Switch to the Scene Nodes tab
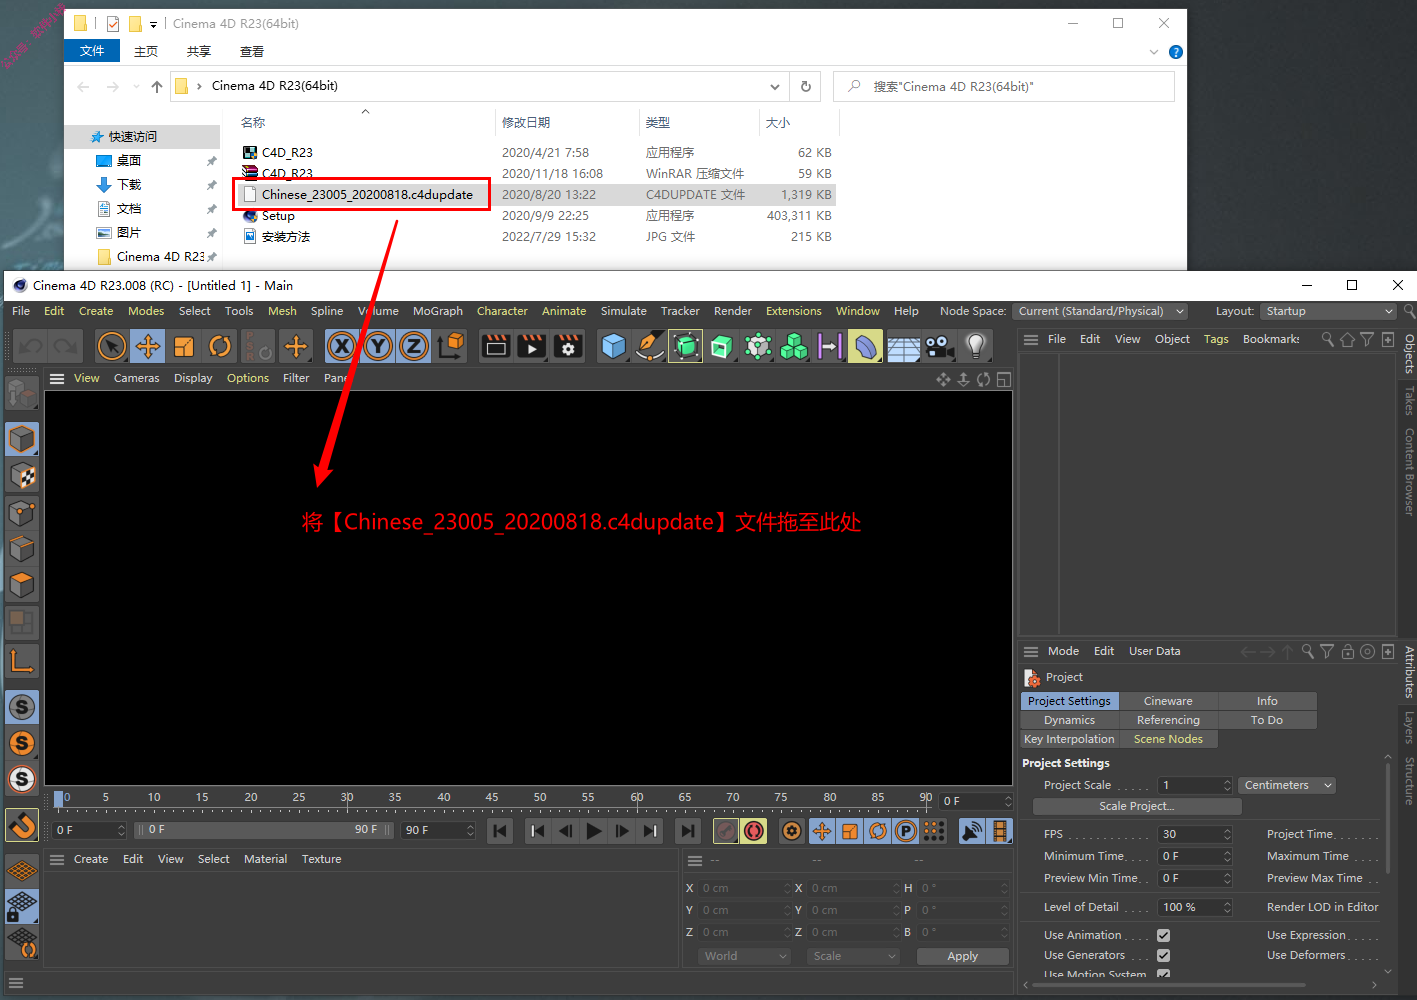 coord(1168,739)
